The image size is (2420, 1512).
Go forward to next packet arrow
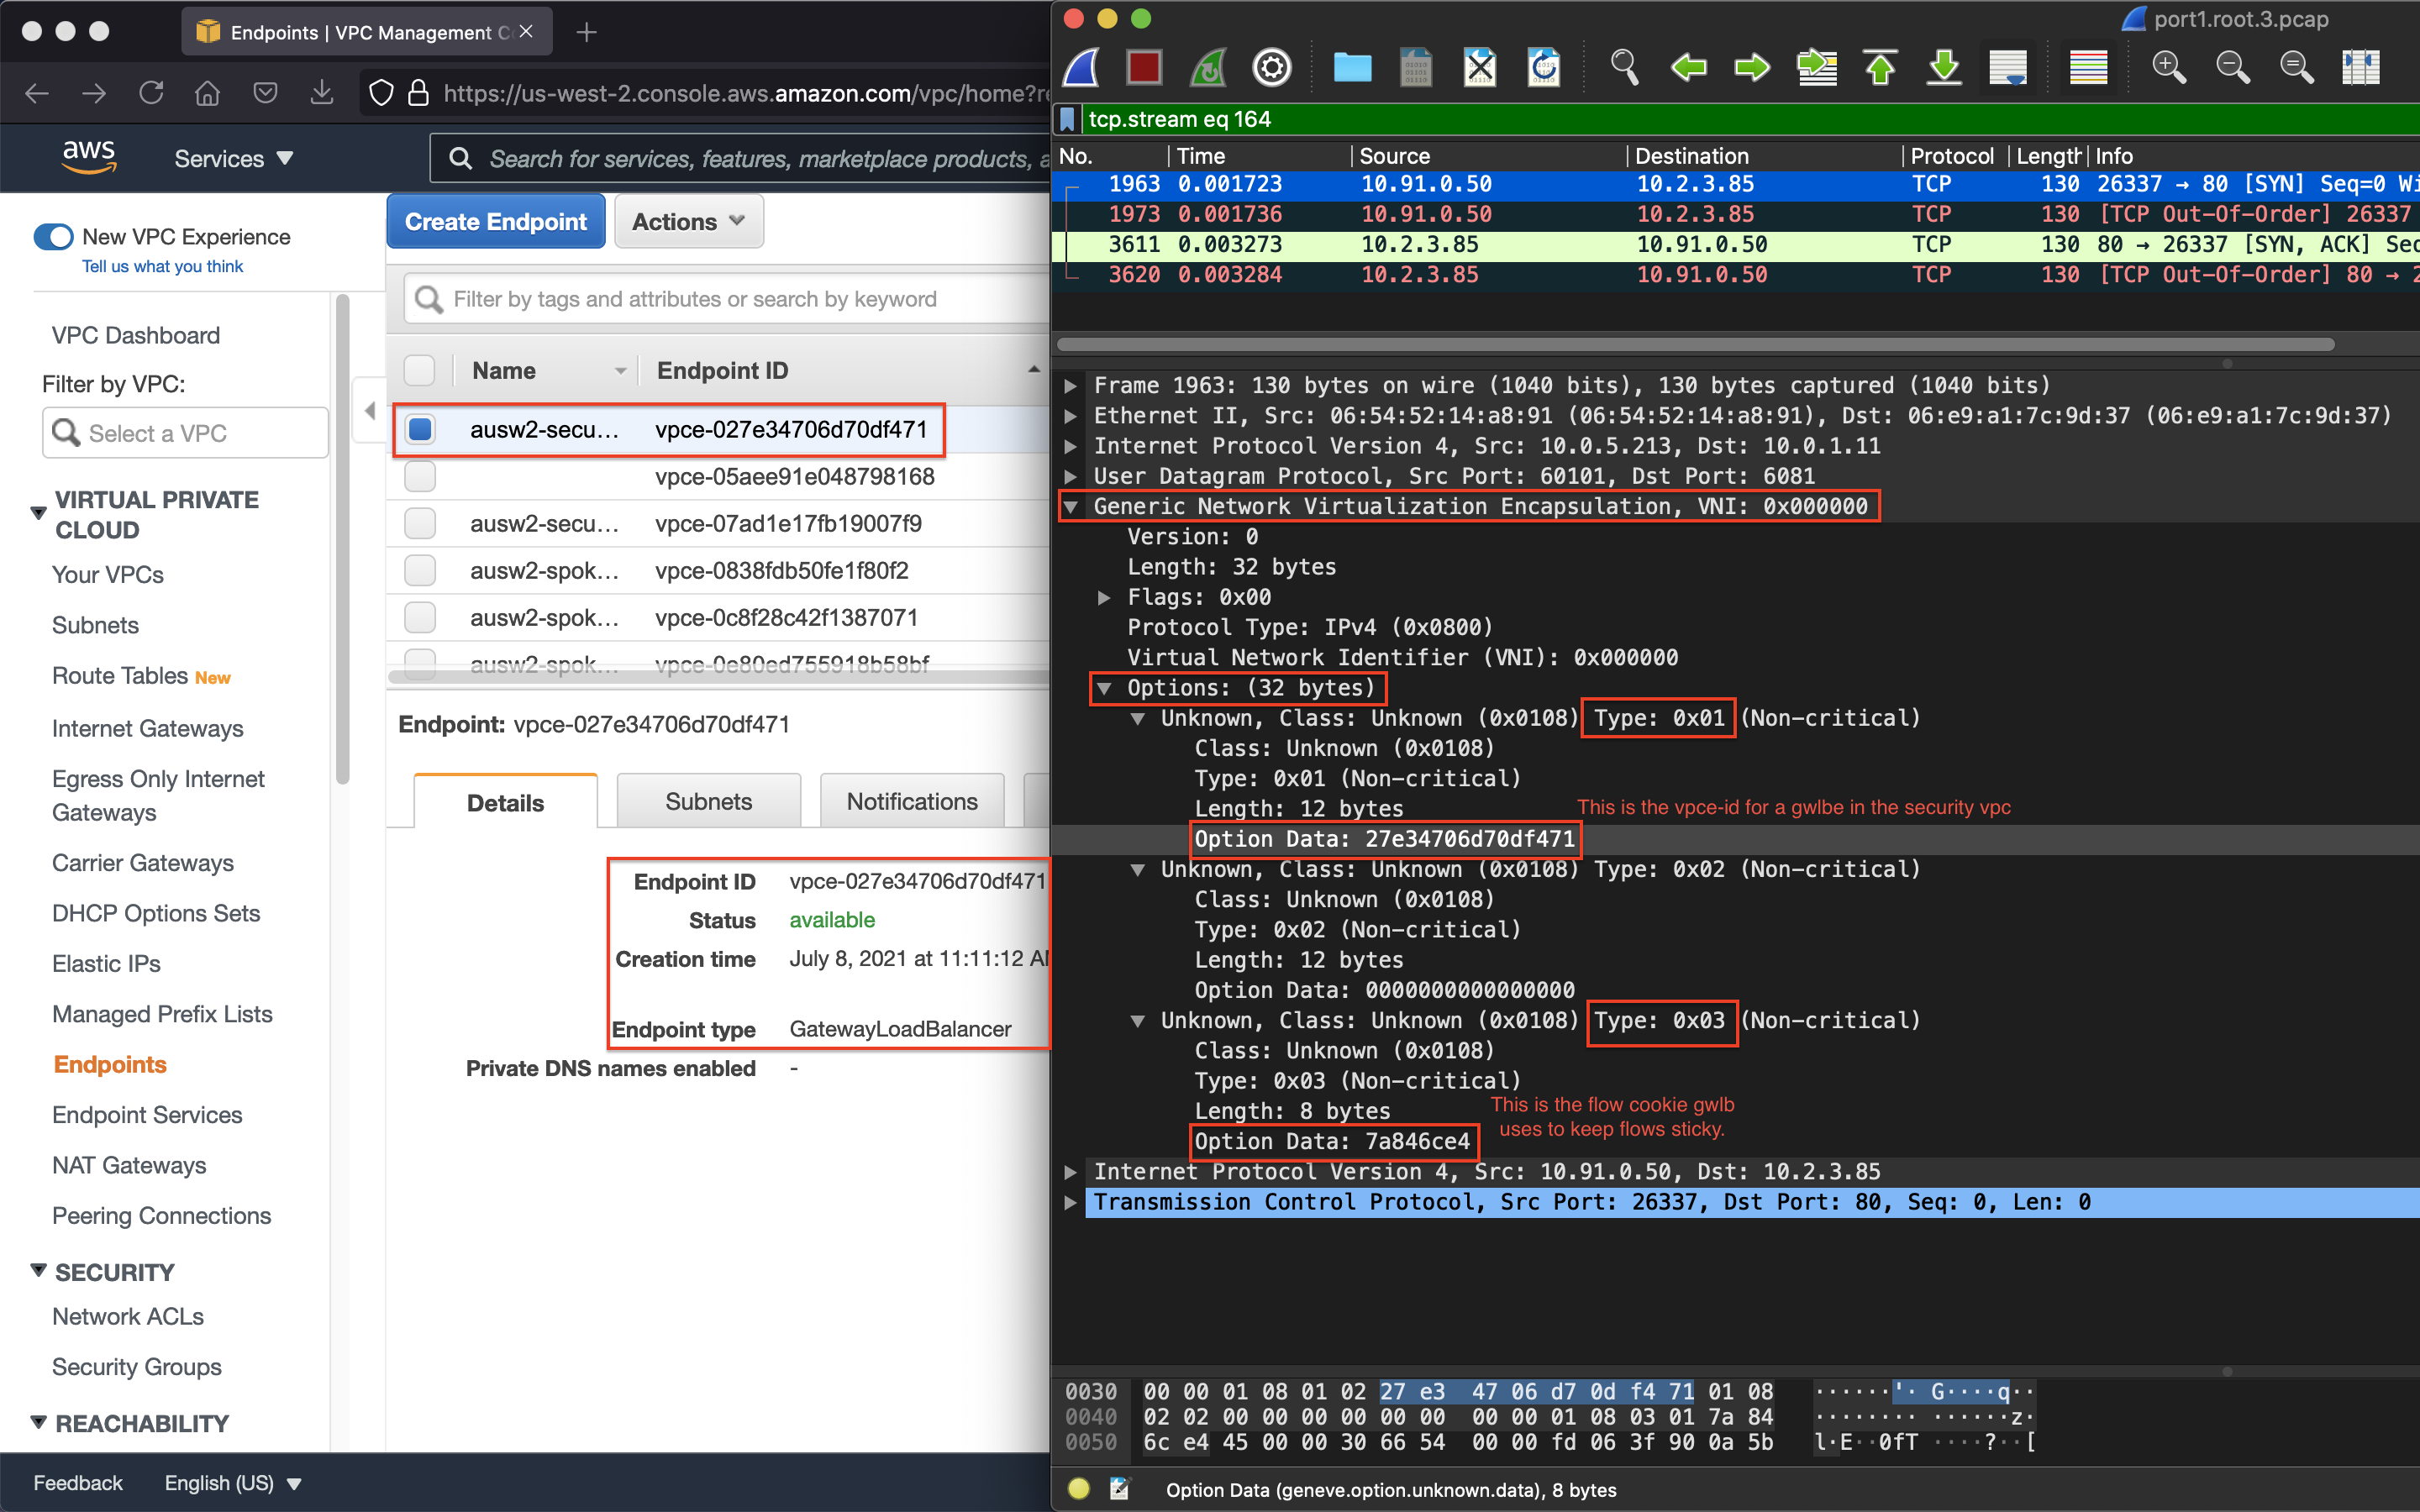coord(1752,68)
